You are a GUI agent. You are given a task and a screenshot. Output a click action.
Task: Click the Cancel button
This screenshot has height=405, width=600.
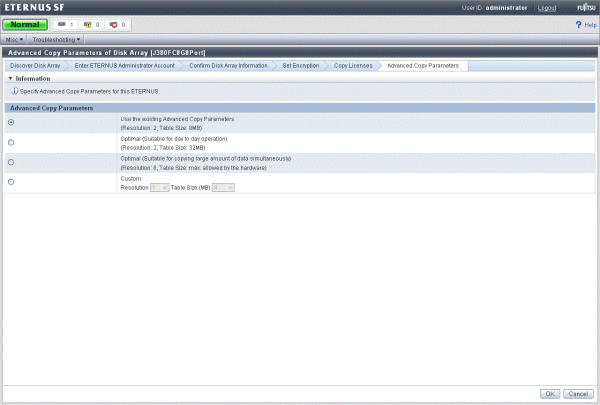pyautogui.click(x=578, y=394)
